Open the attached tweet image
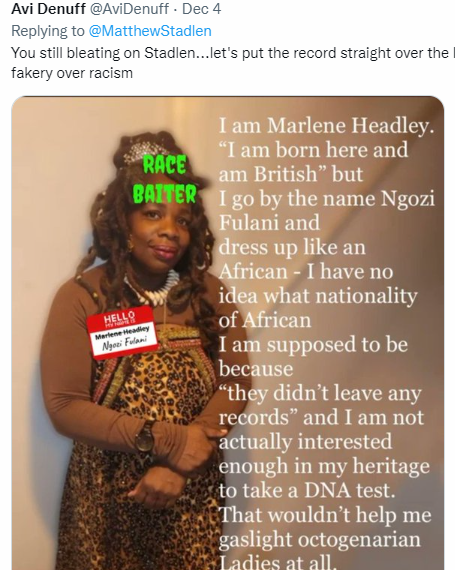This screenshot has width=455, height=570. click(228, 333)
